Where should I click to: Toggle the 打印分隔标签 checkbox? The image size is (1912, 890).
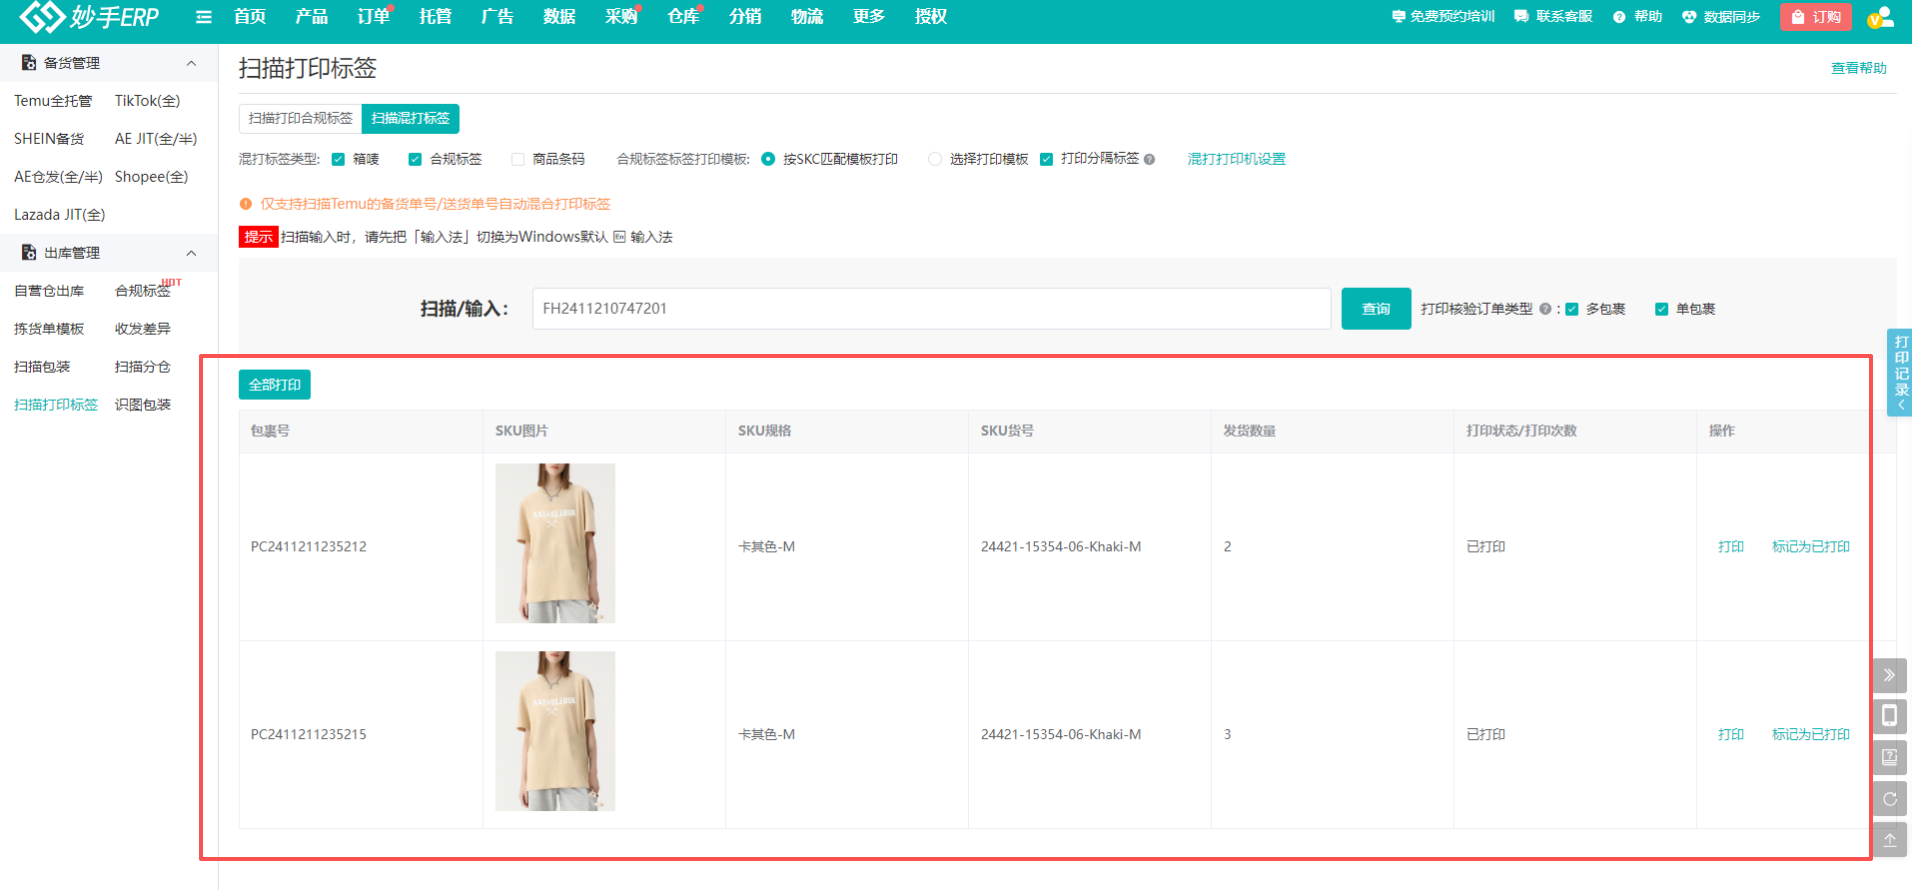(1046, 159)
